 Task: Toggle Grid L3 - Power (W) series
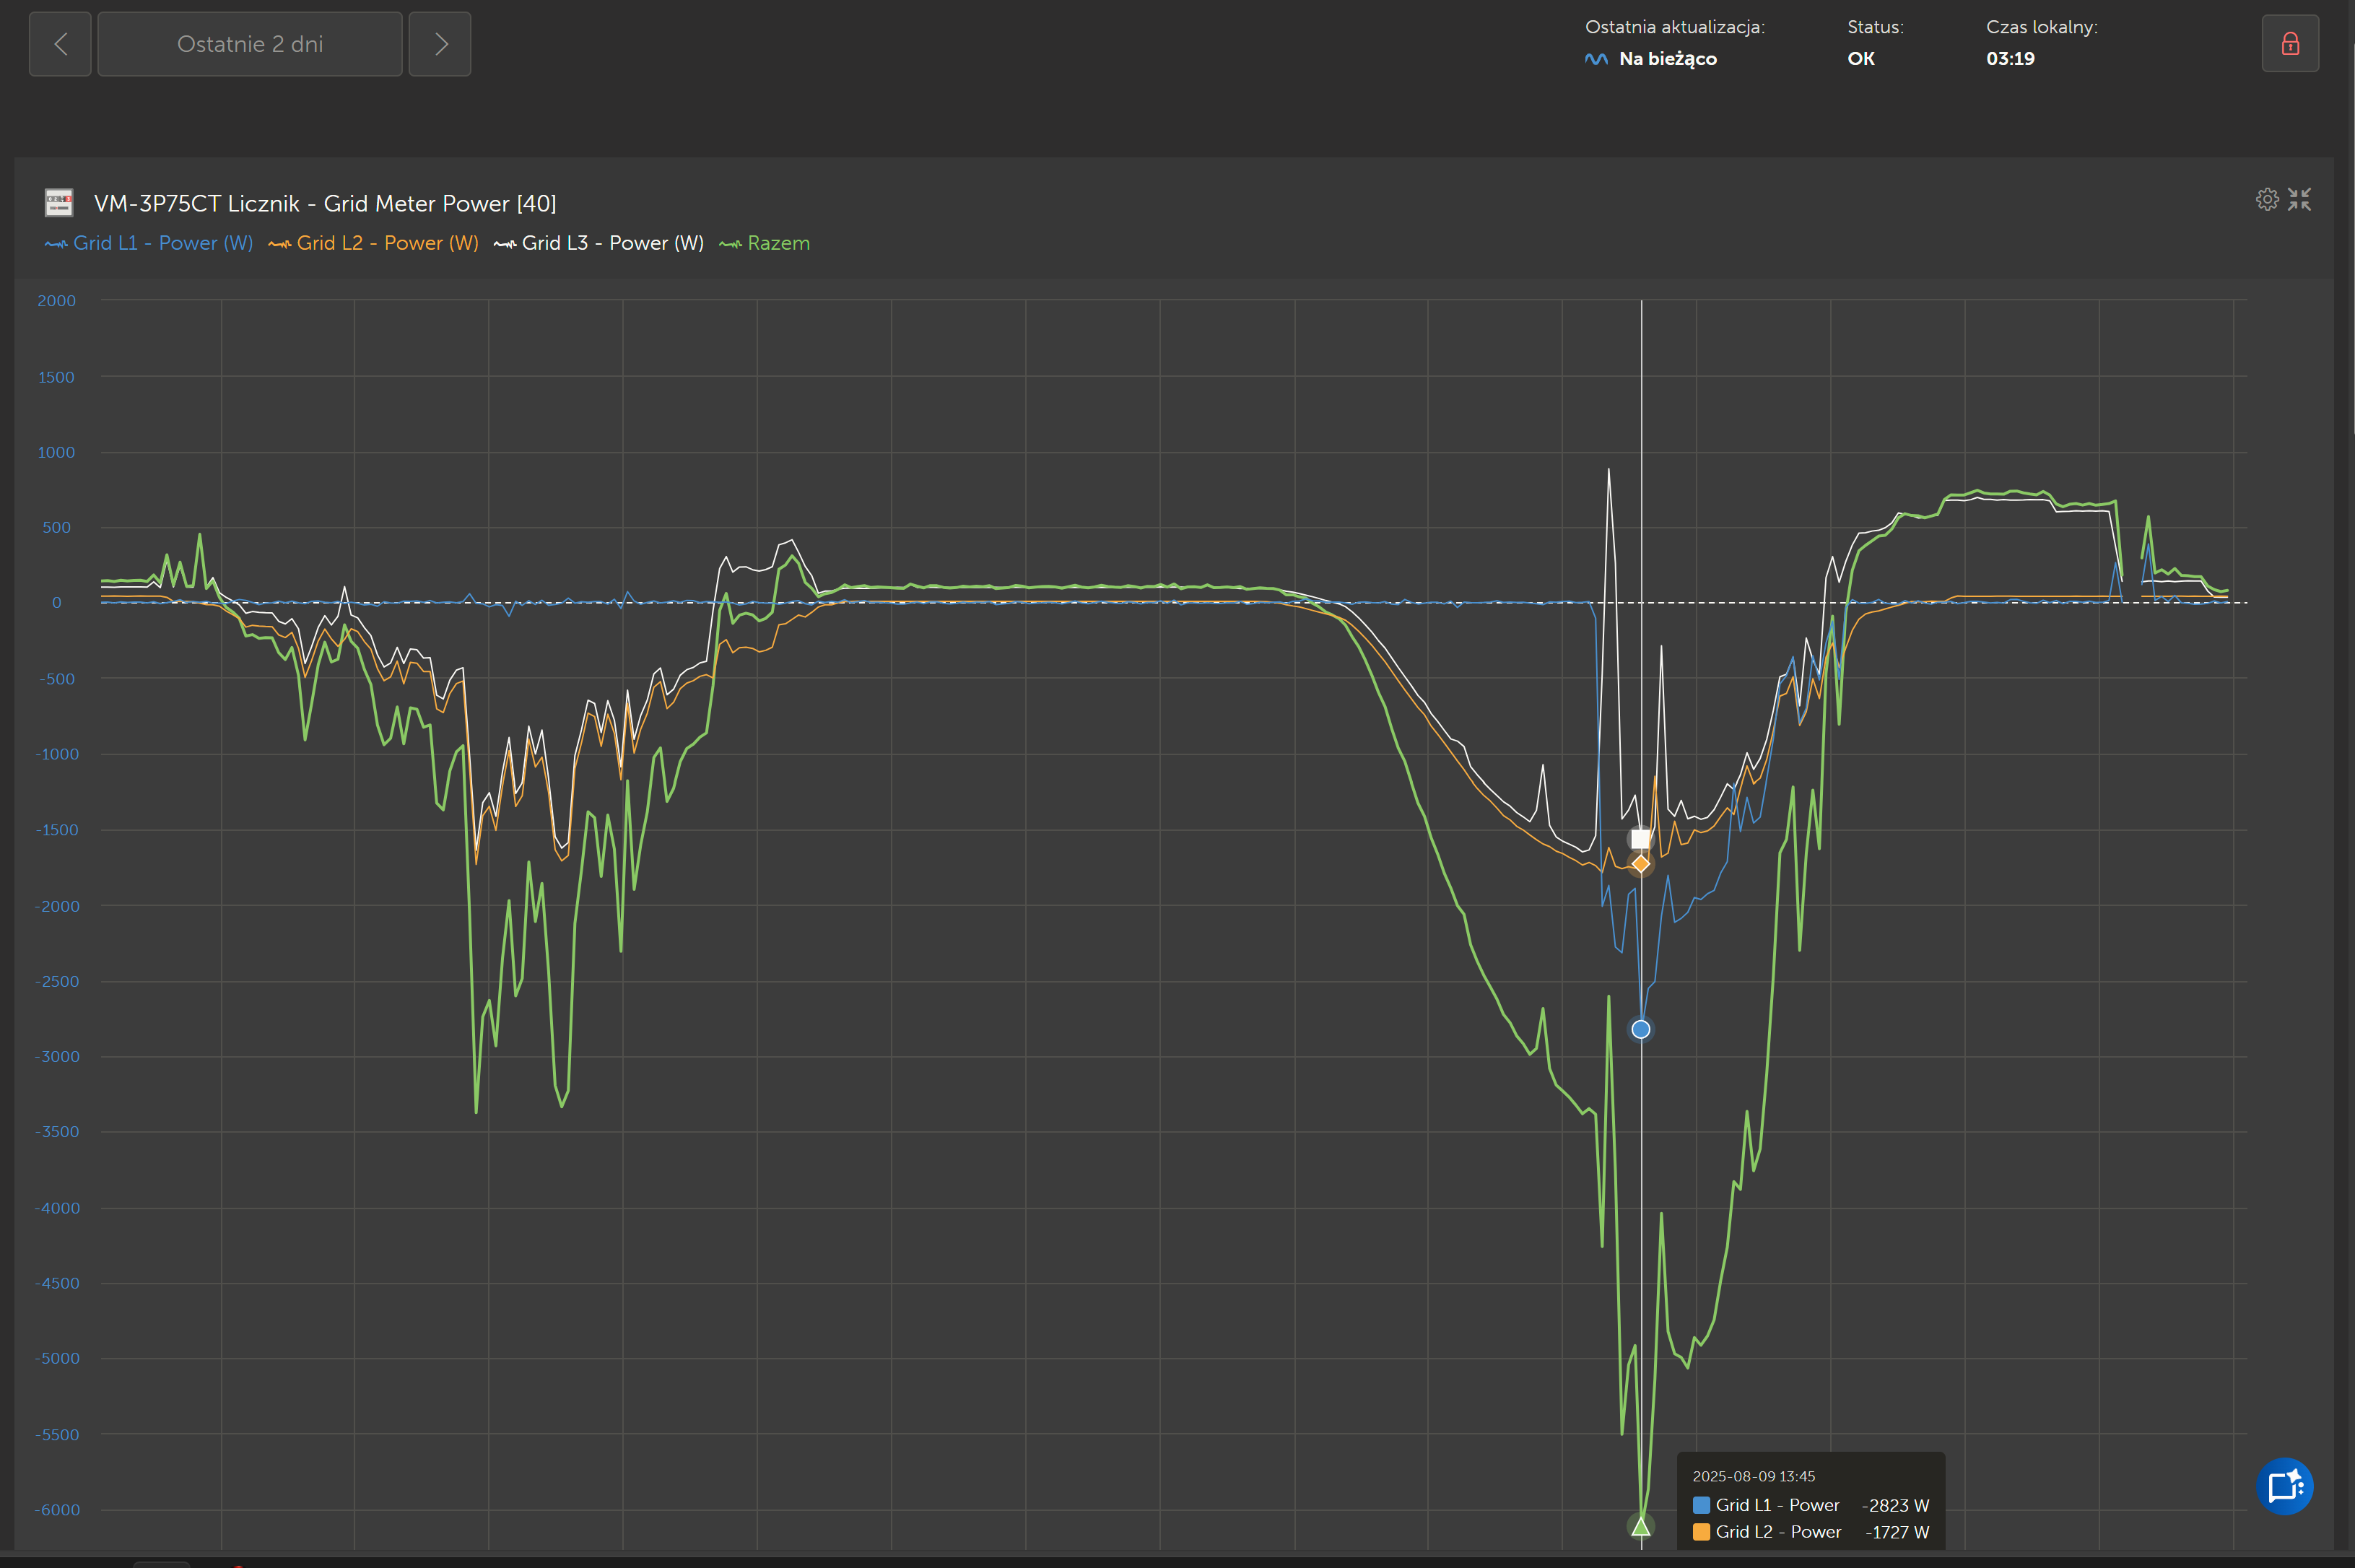tap(599, 243)
